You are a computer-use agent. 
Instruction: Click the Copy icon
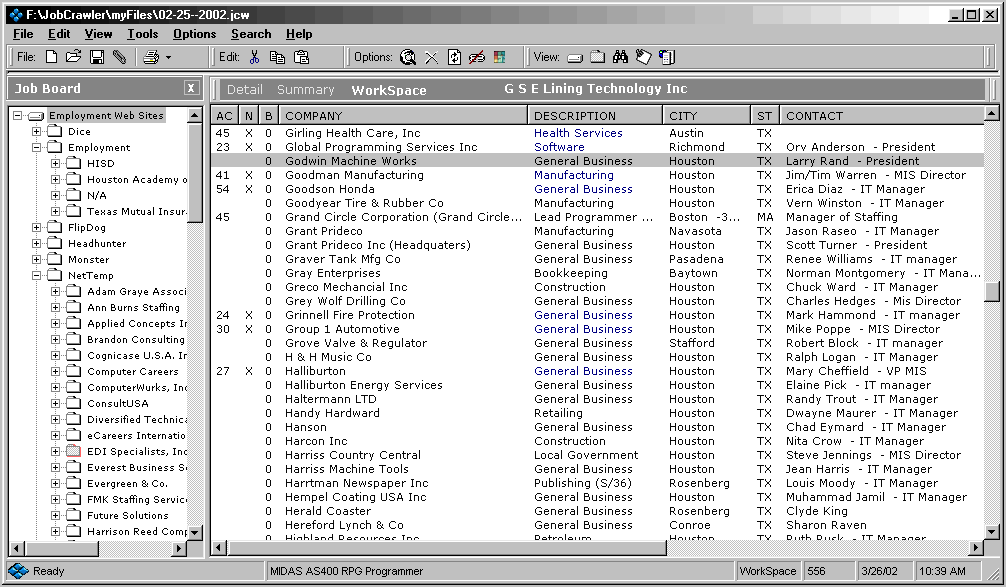pos(279,57)
